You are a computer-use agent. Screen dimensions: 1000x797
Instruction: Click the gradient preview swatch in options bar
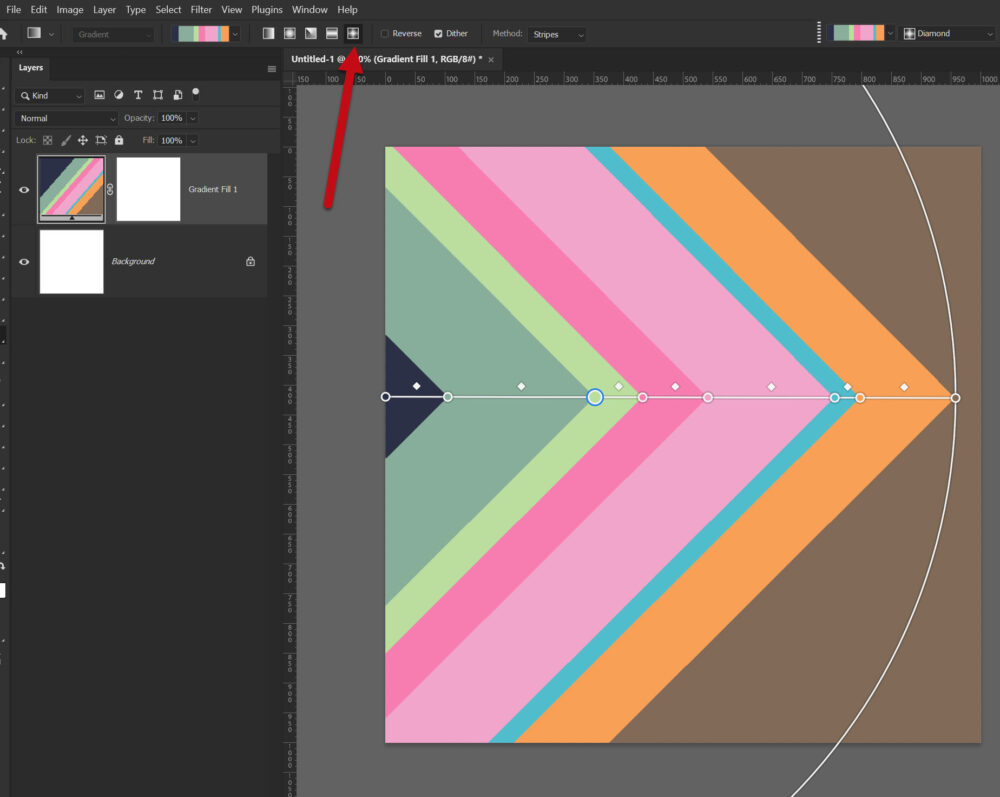point(203,34)
